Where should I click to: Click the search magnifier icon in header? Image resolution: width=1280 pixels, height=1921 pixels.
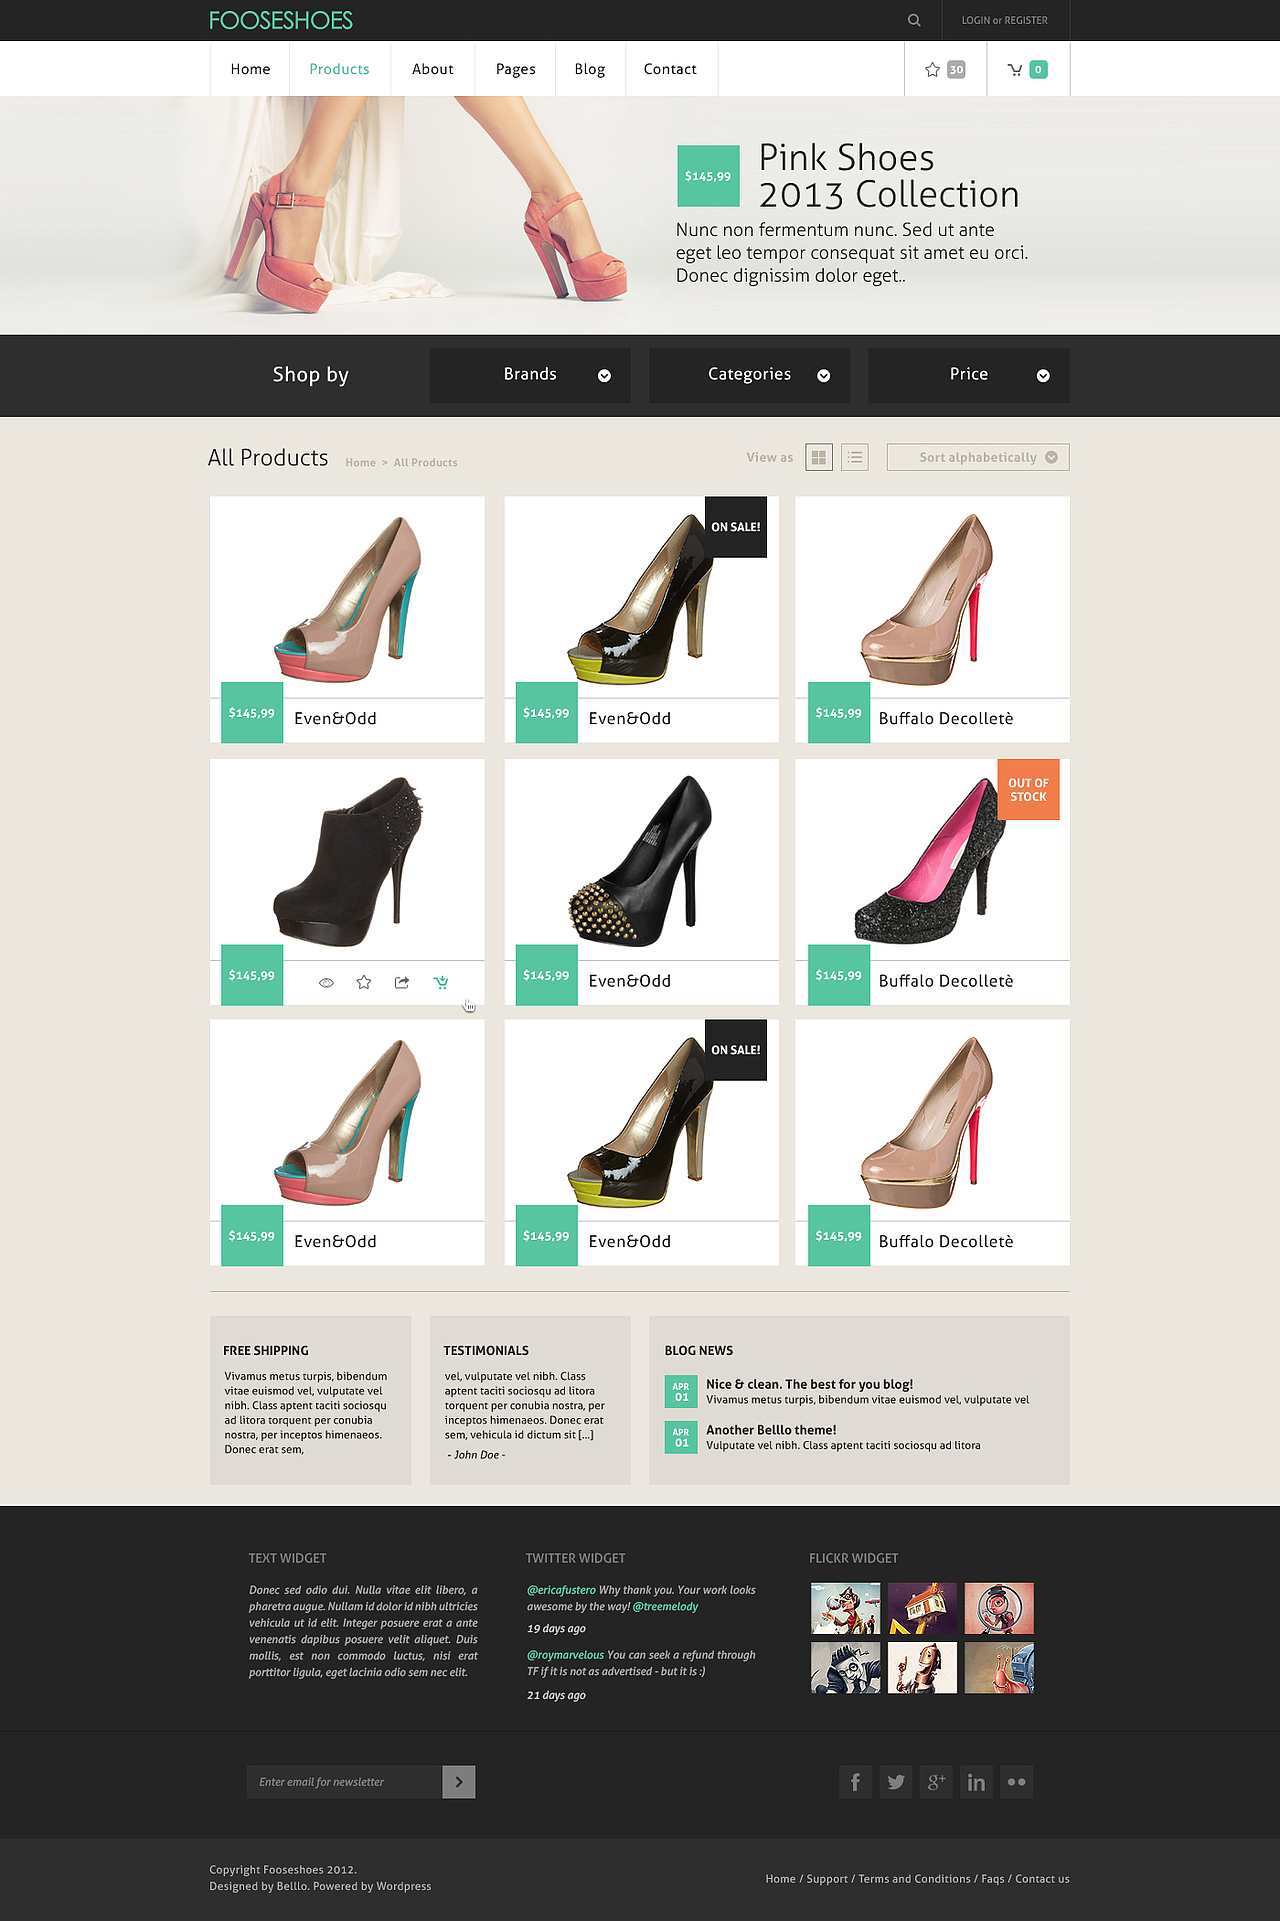[x=914, y=20]
